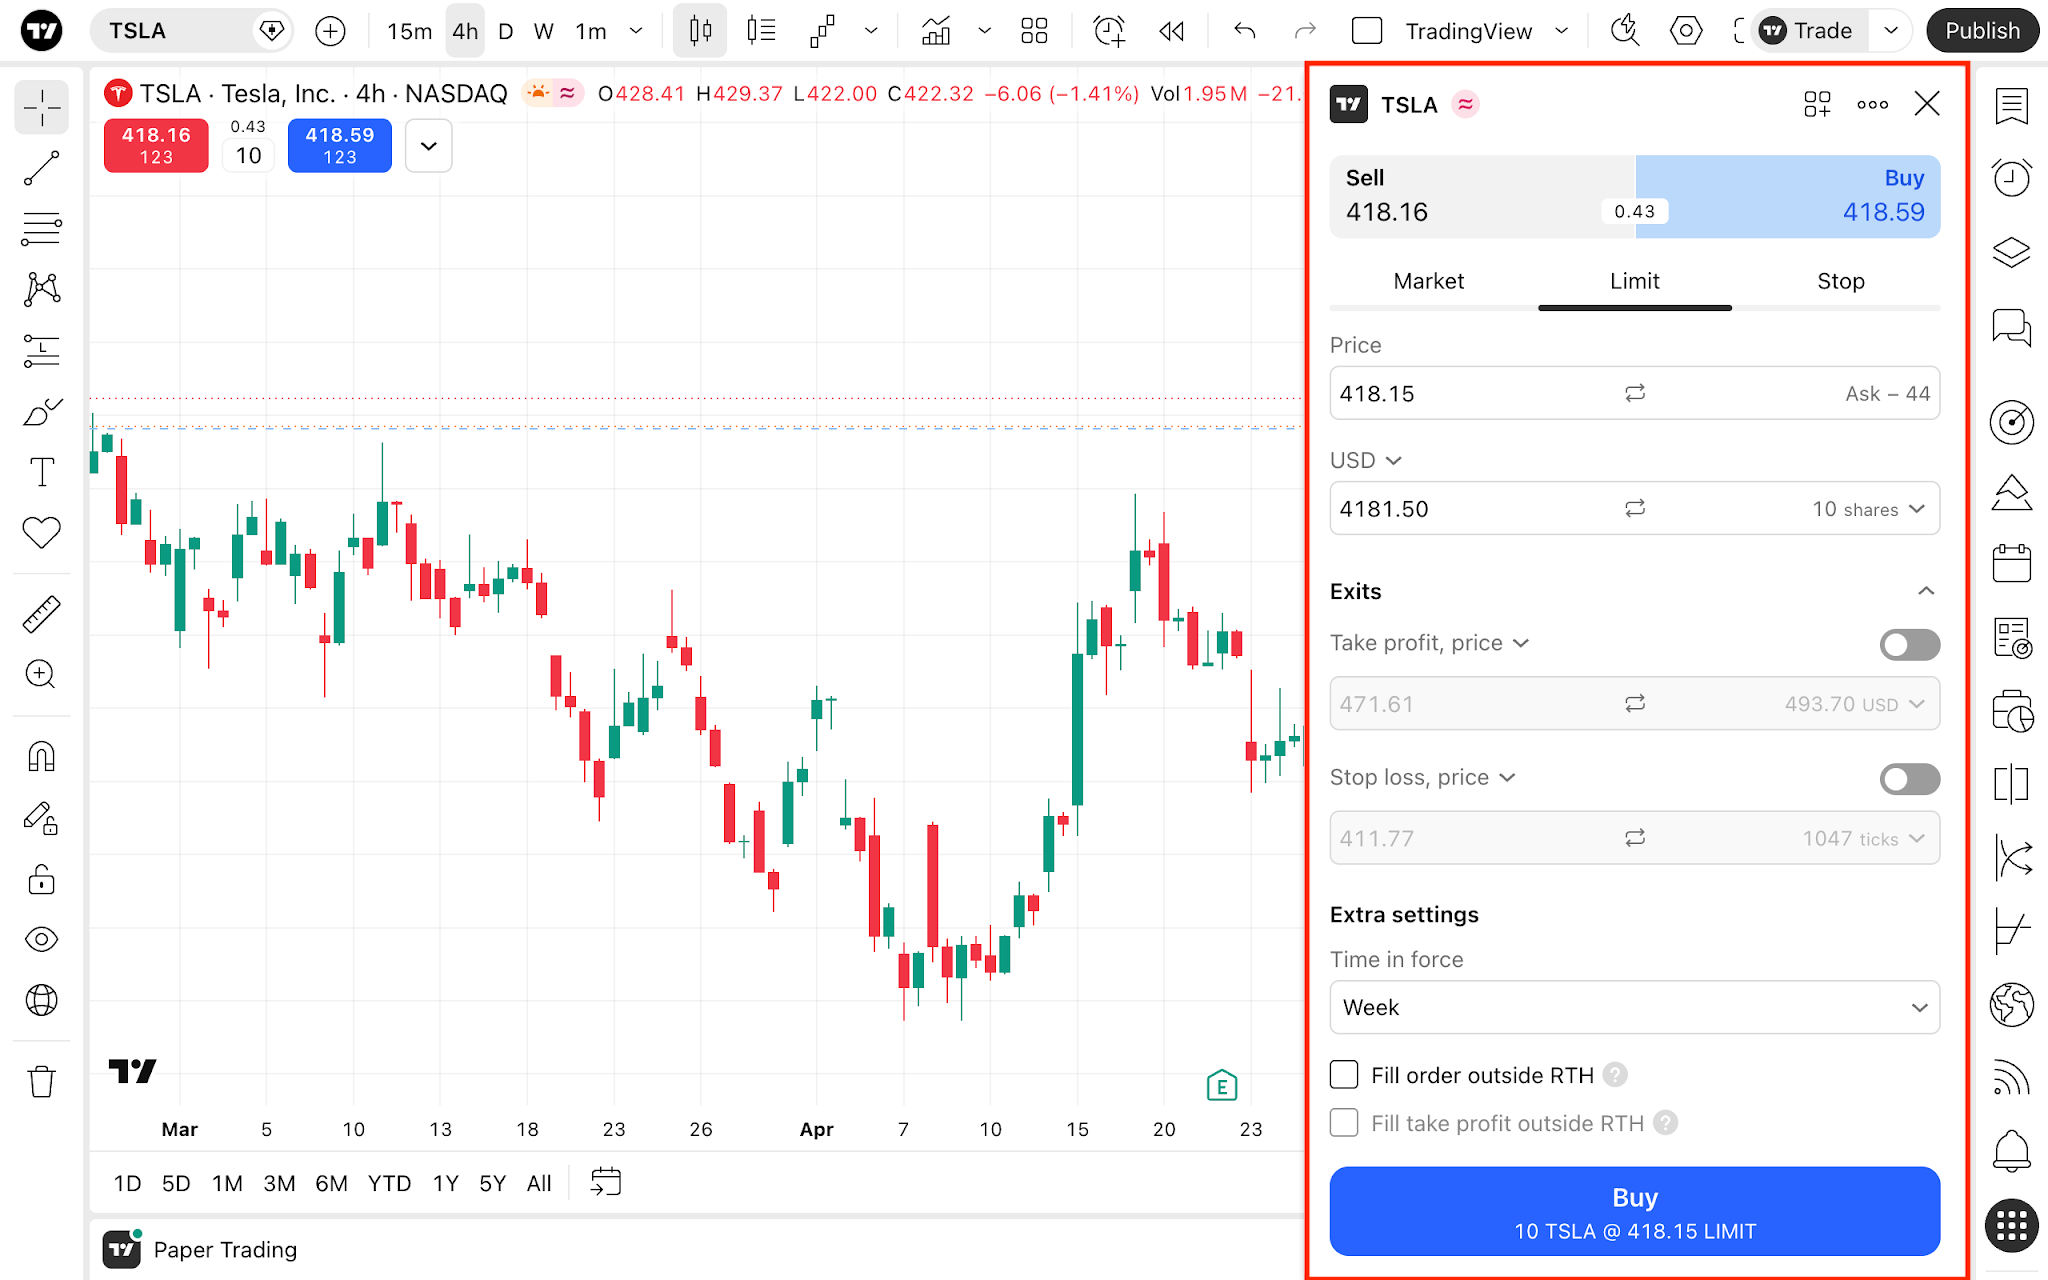The width and height of the screenshot is (2048, 1280).
Task: Open the order panel three-dot menu
Action: [x=1872, y=104]
